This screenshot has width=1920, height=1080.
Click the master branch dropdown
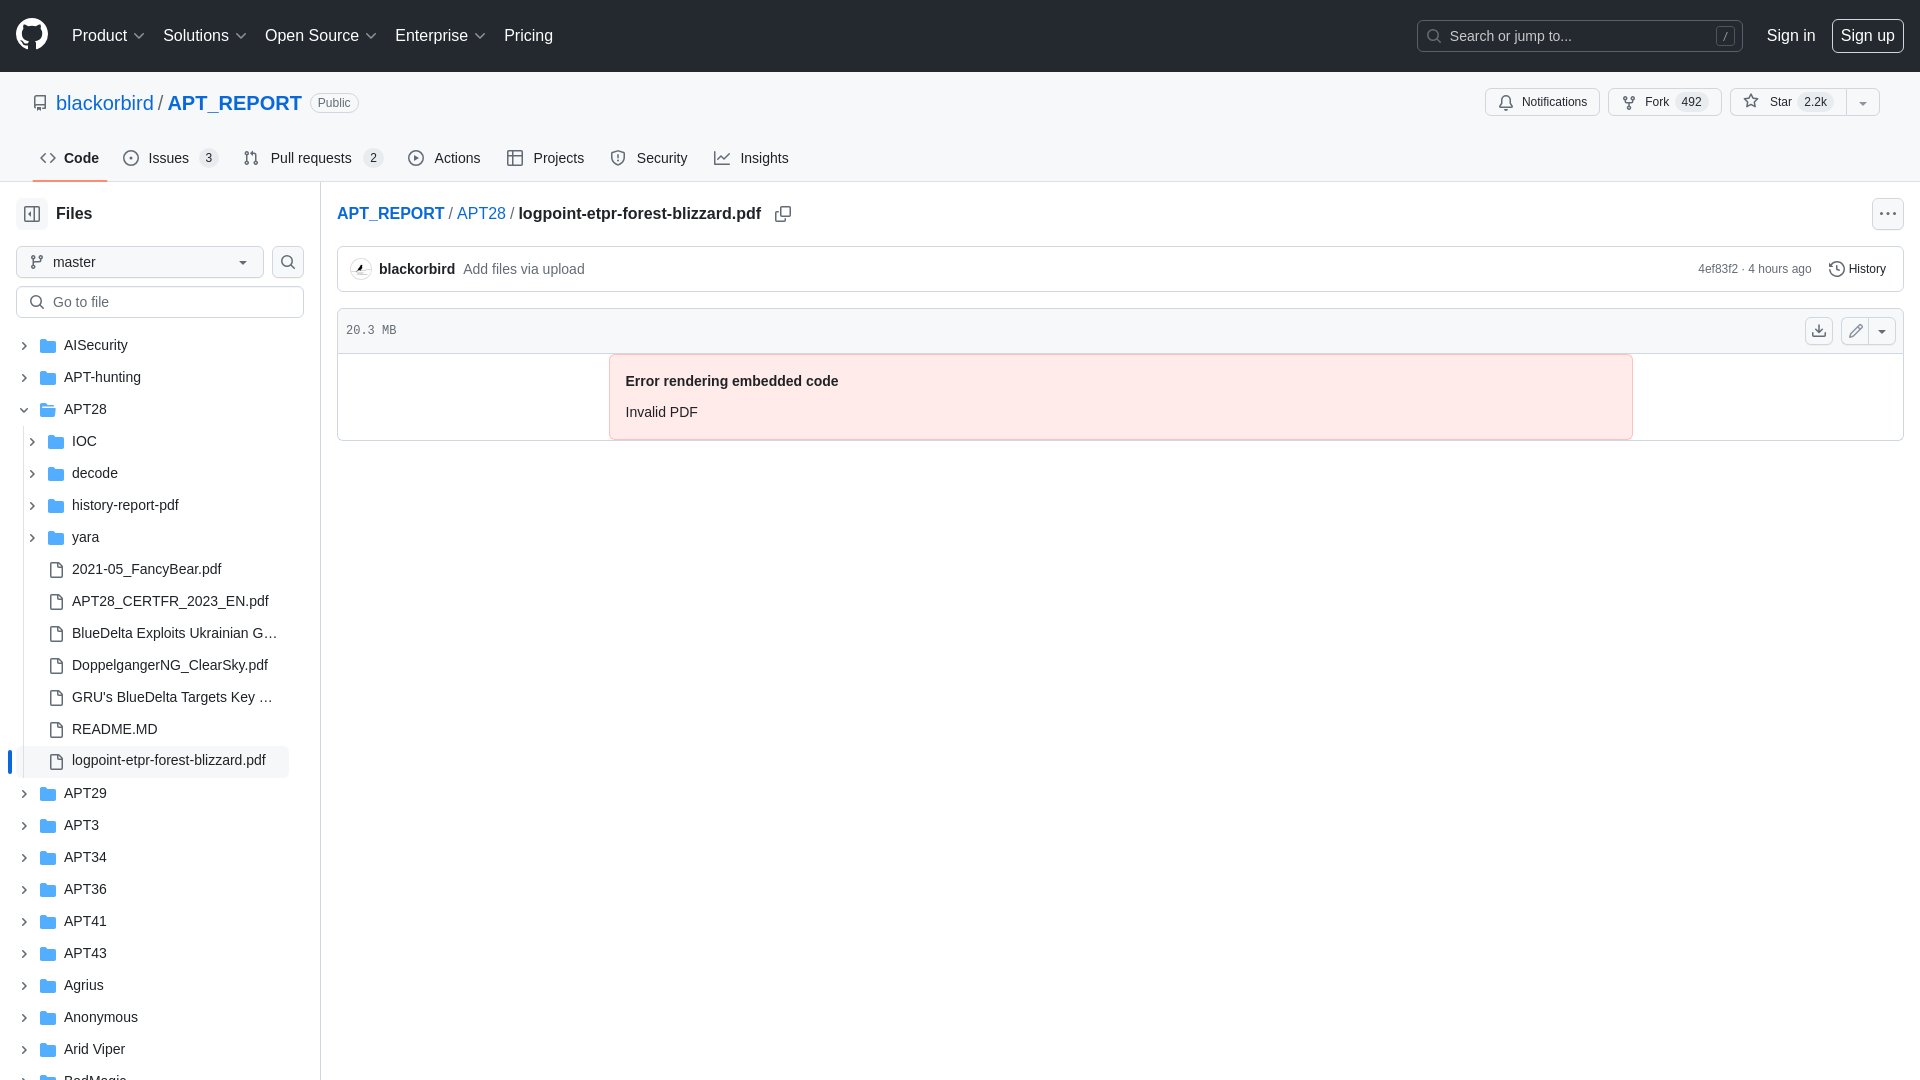[140, 261]
